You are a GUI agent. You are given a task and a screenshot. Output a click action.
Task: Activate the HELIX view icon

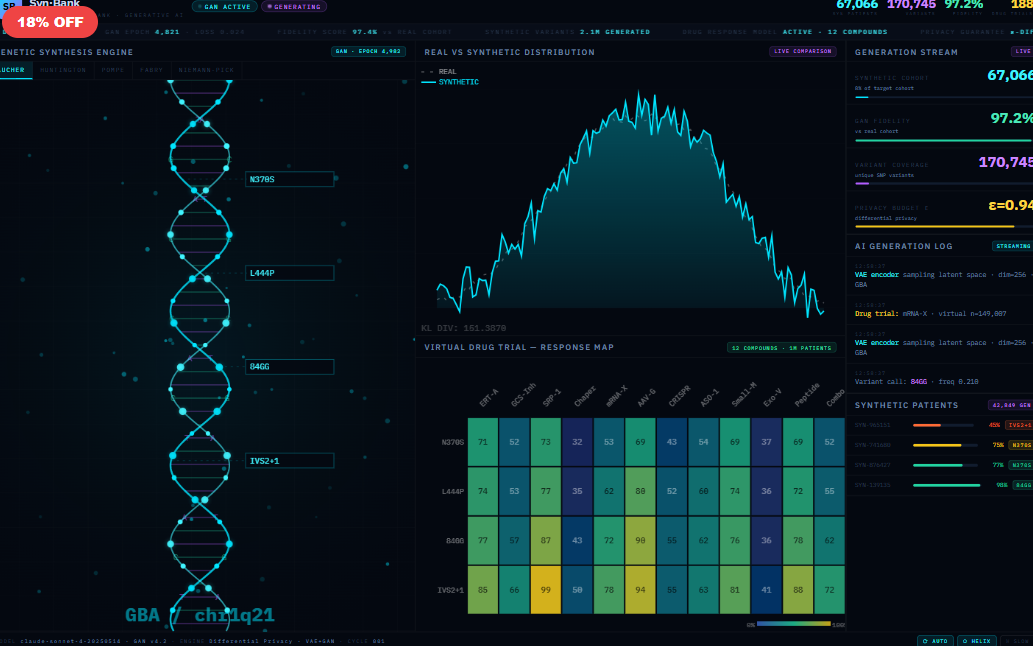click(963, 640)
